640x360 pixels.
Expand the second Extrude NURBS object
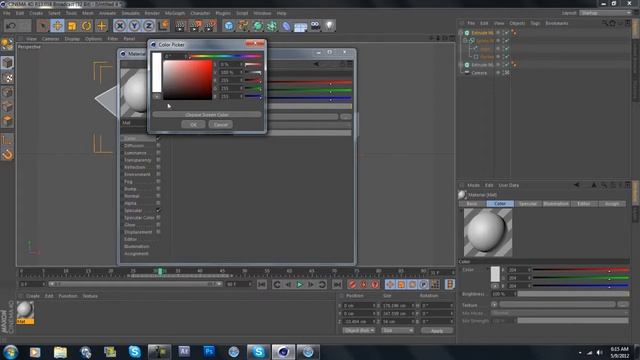click(461, 64)
